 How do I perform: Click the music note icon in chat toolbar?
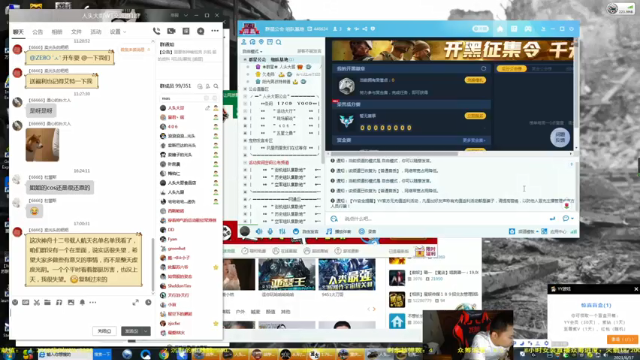click(x=59, y=302)
